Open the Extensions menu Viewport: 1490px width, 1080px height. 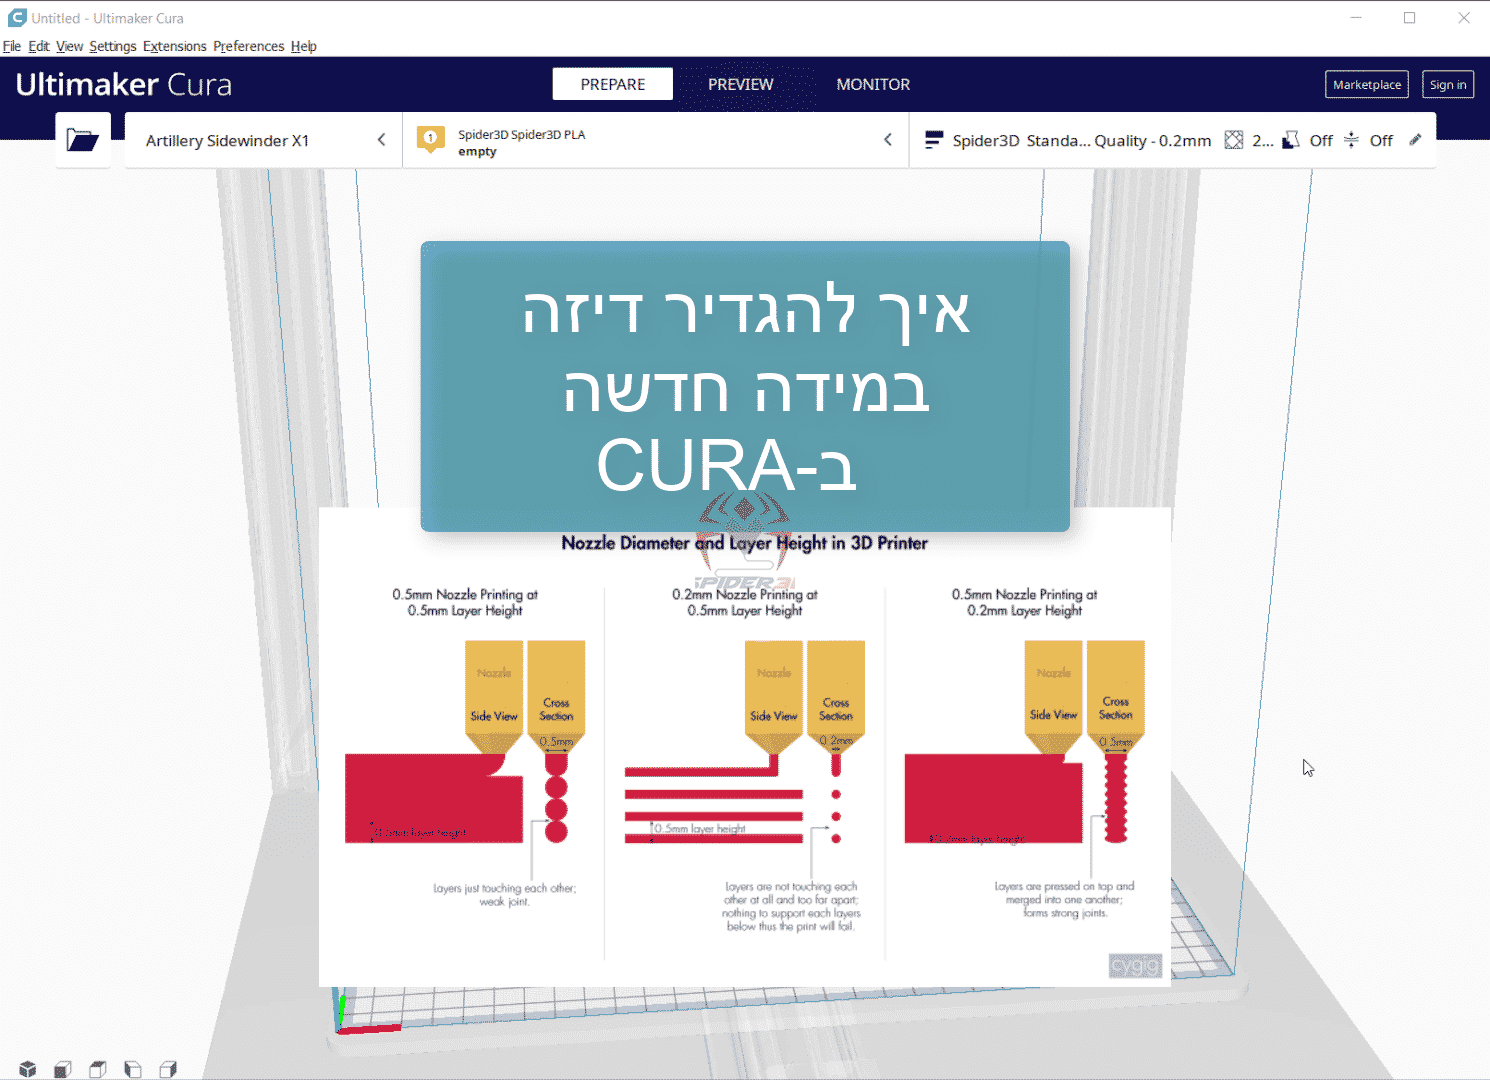tap(174, 46)
